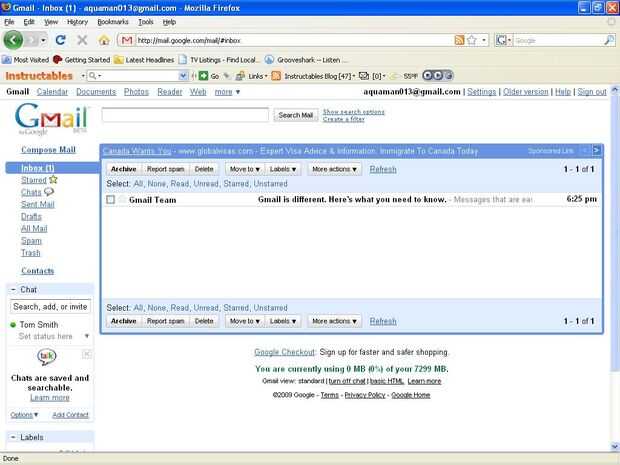Click the Google Talk bubble icon

click(47, 357)
